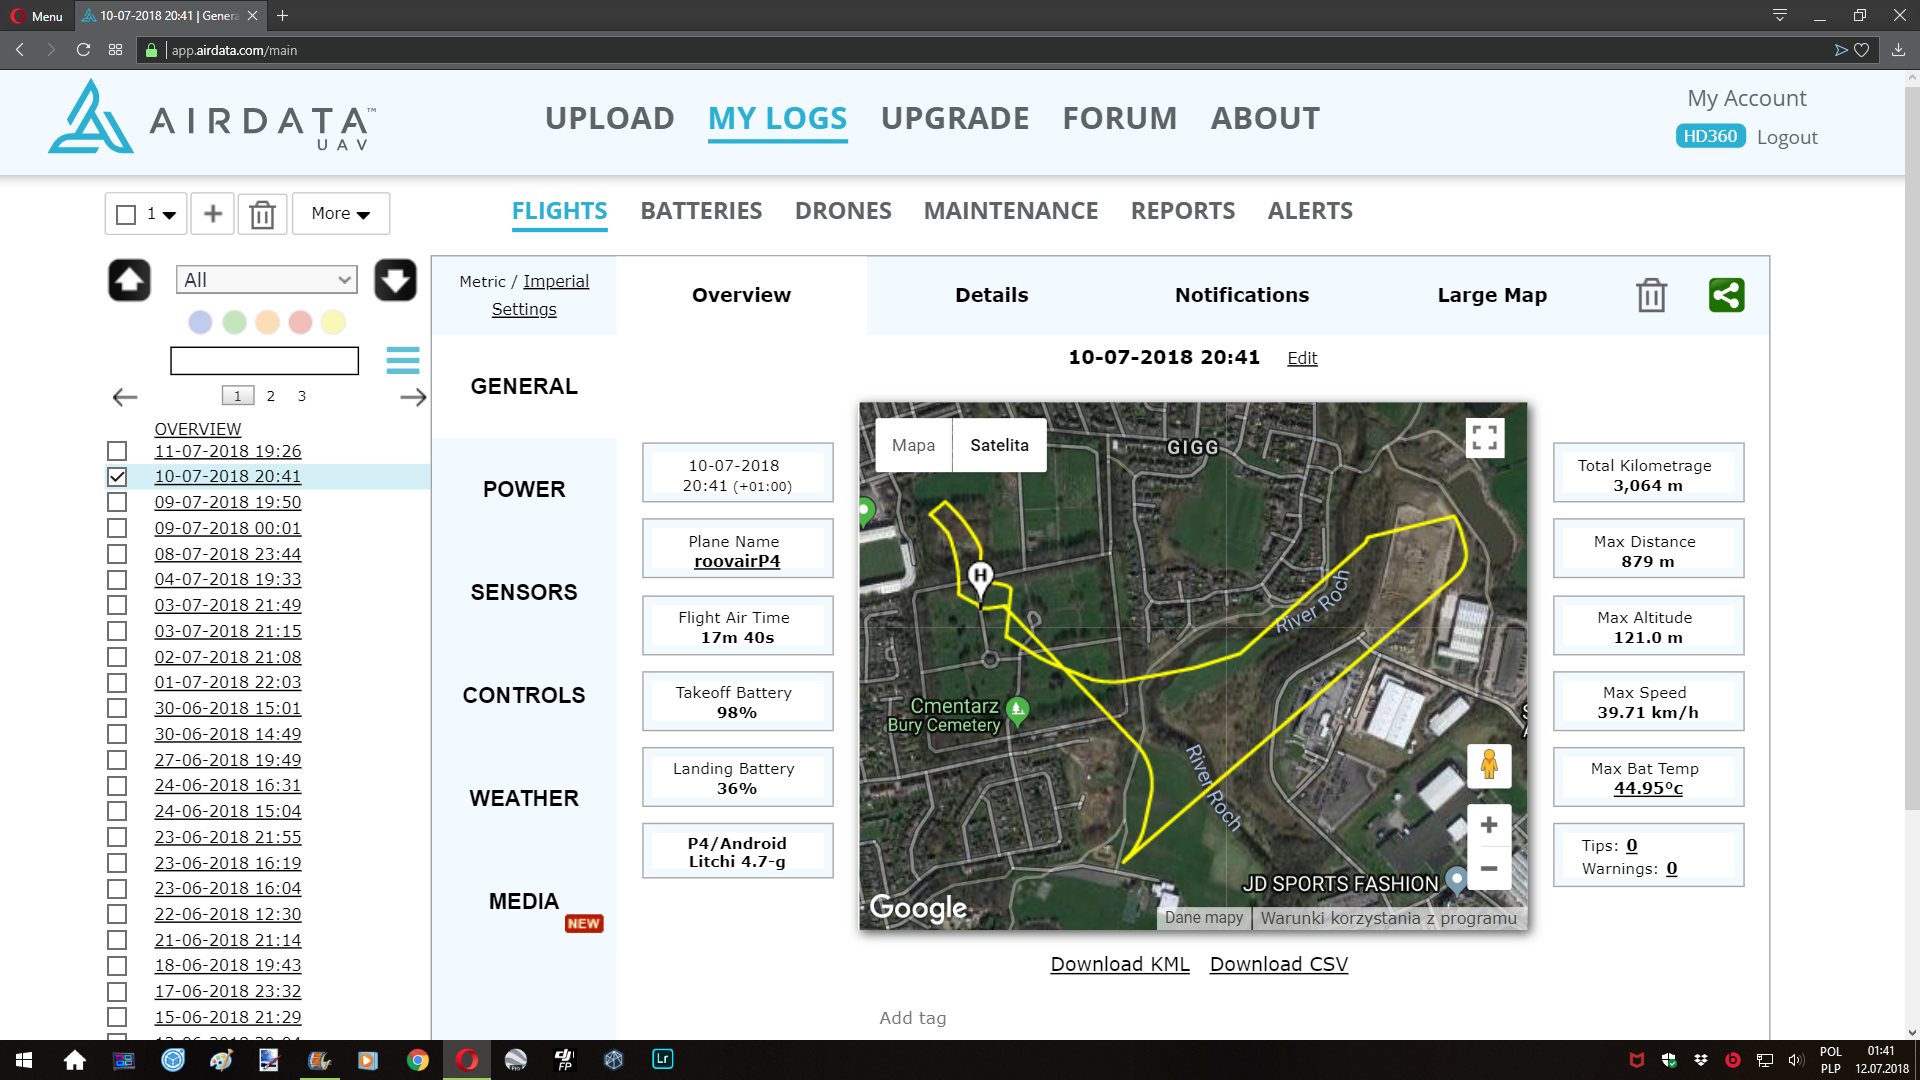
Task: Open roovairP4 plane name link
Action: coord(737,561)
